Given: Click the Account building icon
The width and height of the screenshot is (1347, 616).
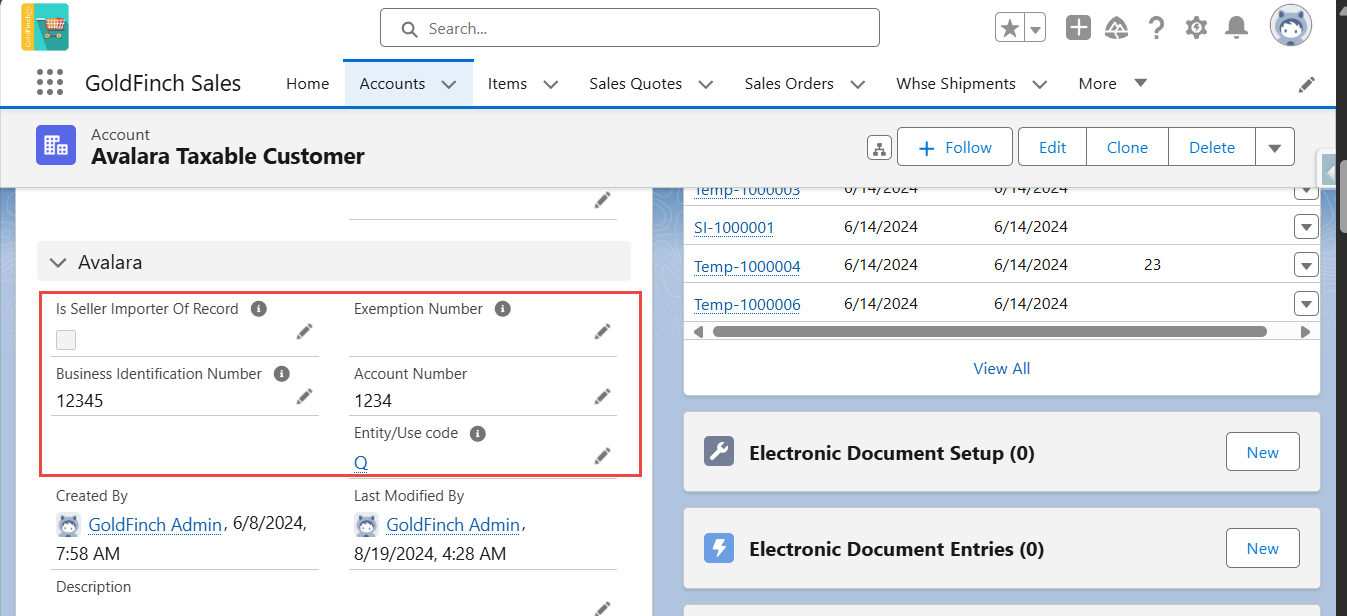Looking at the screenshot, I should coord(56,145).
